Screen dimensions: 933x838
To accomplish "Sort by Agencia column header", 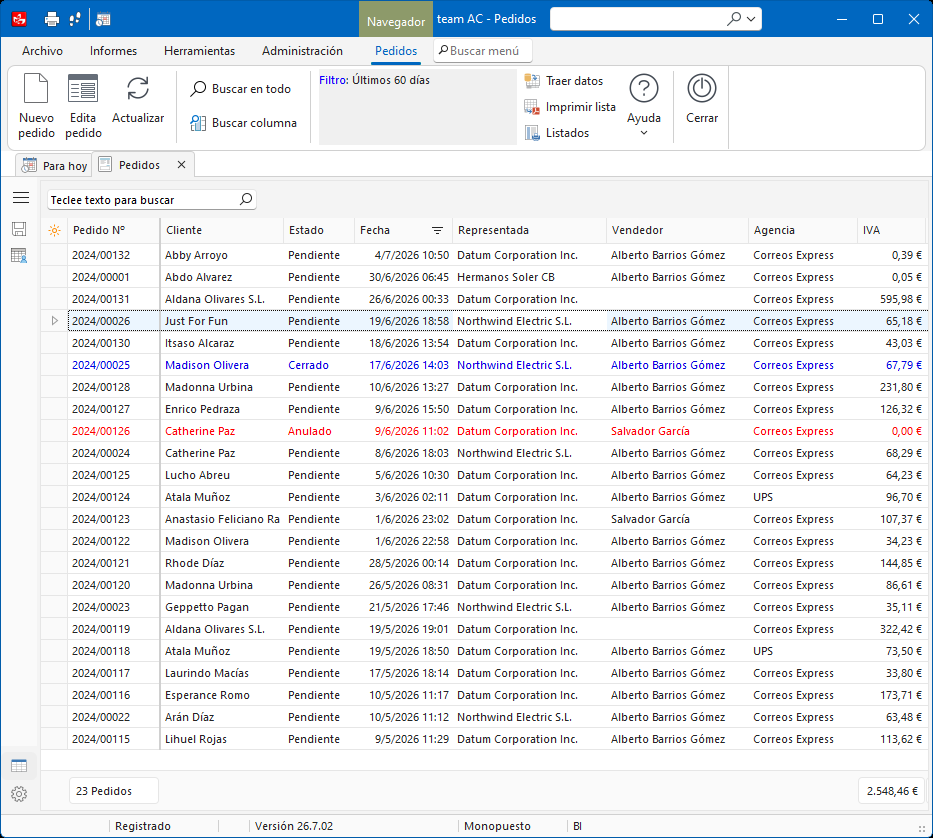I will (x=803, y=230).
